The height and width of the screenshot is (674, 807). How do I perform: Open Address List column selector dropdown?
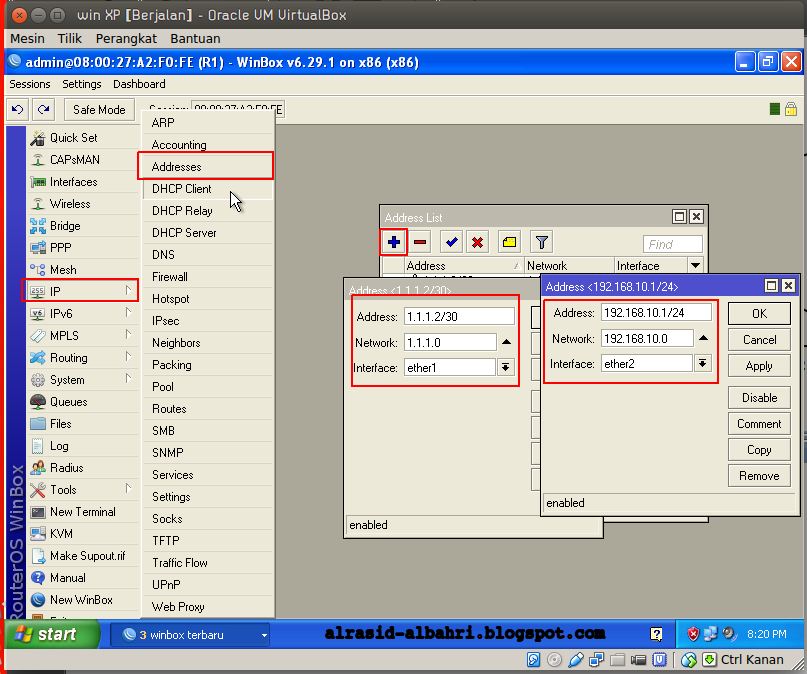(x=695, y=265)
